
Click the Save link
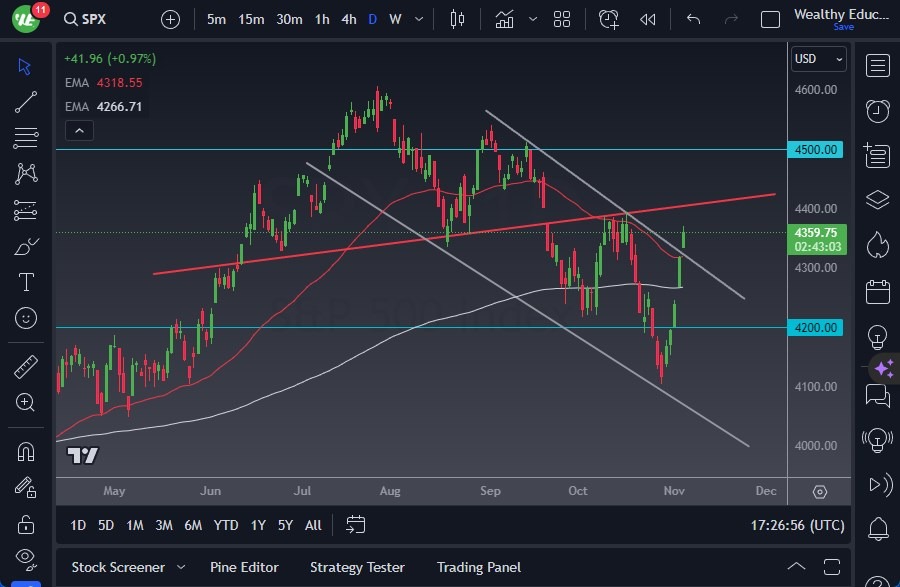pos(845,28)
